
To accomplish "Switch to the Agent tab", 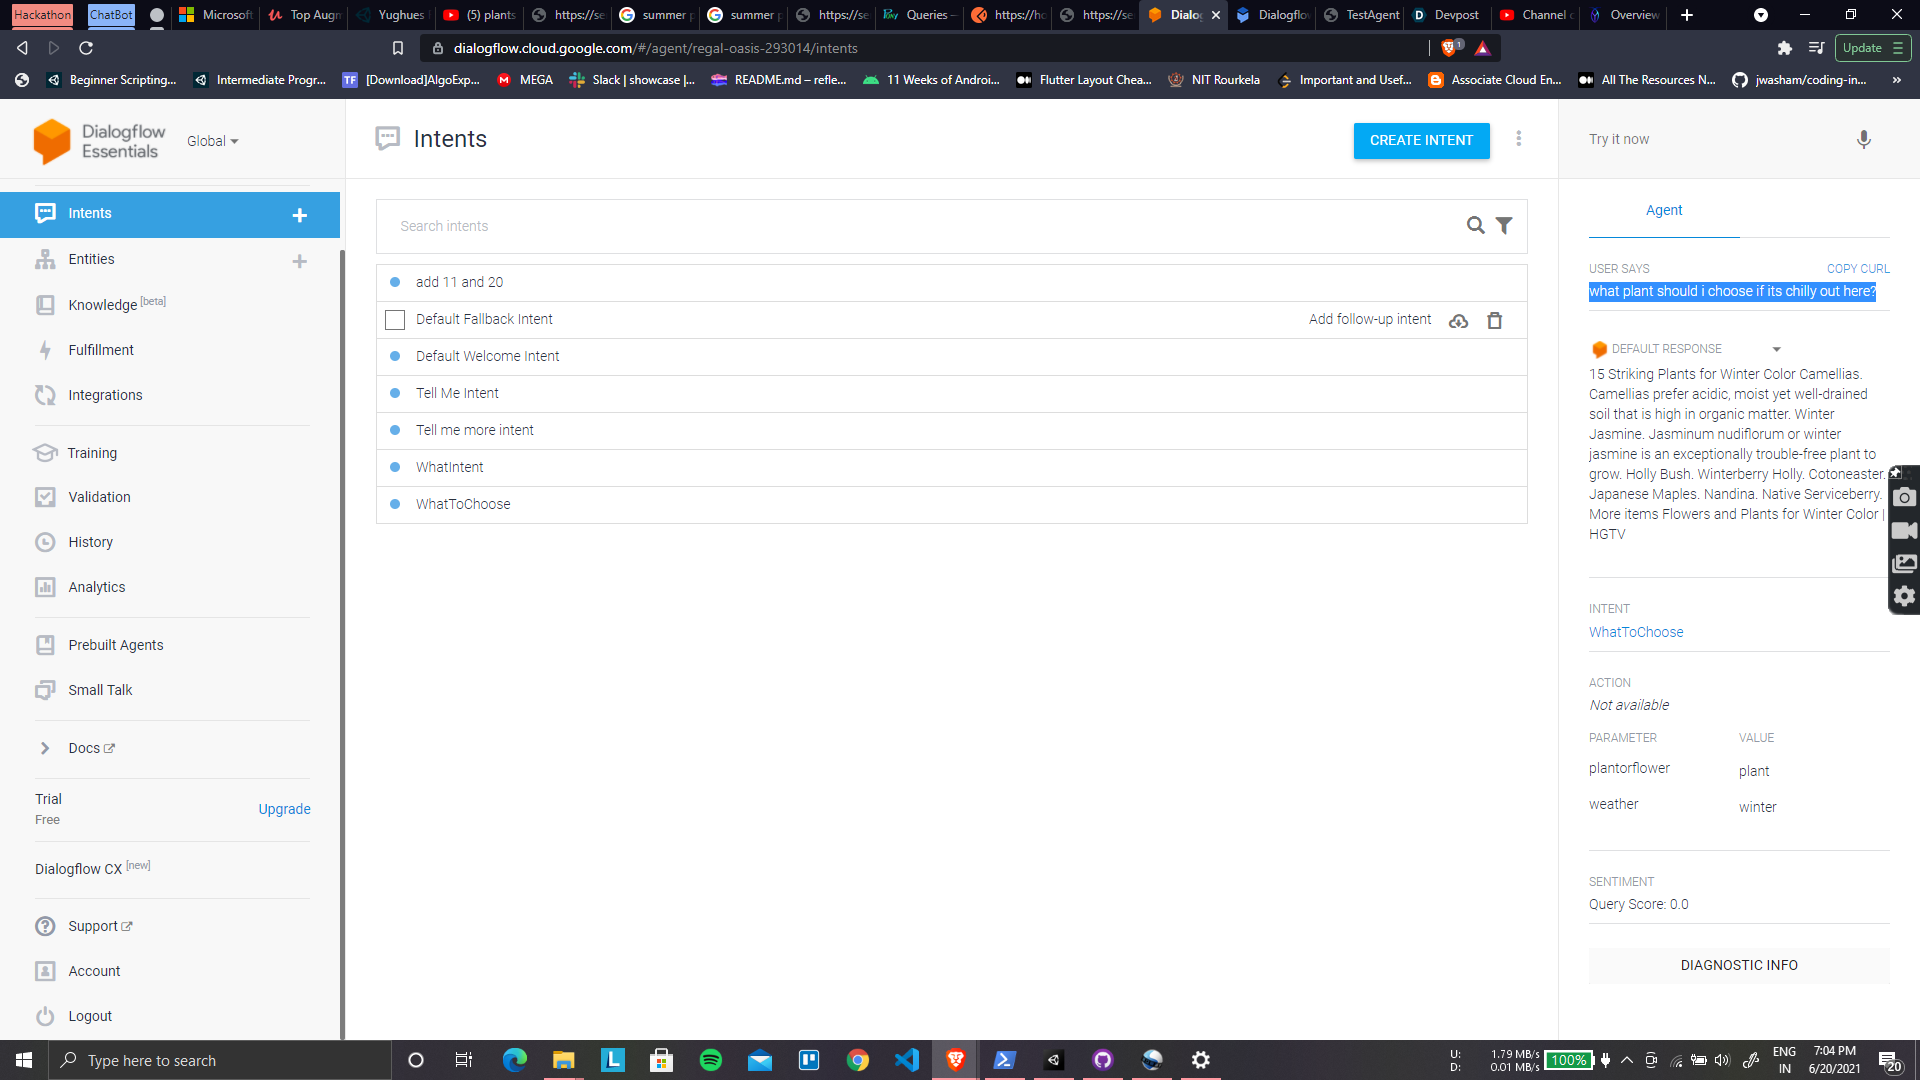I will coord(1663,210).
